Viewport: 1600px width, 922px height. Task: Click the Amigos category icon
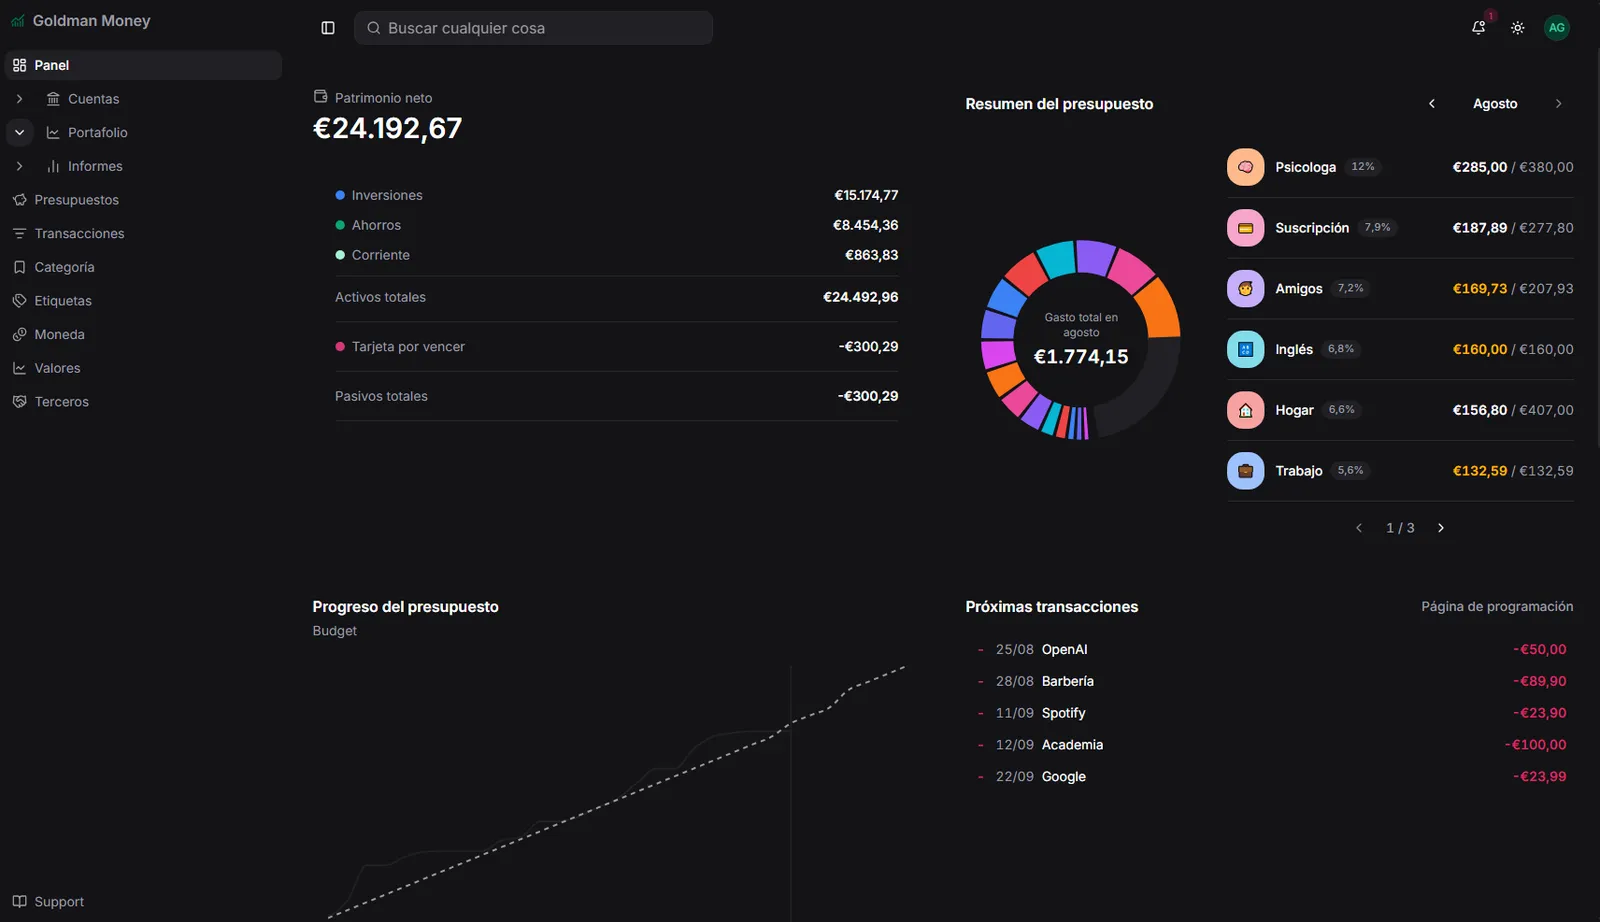click(1245, 289)
